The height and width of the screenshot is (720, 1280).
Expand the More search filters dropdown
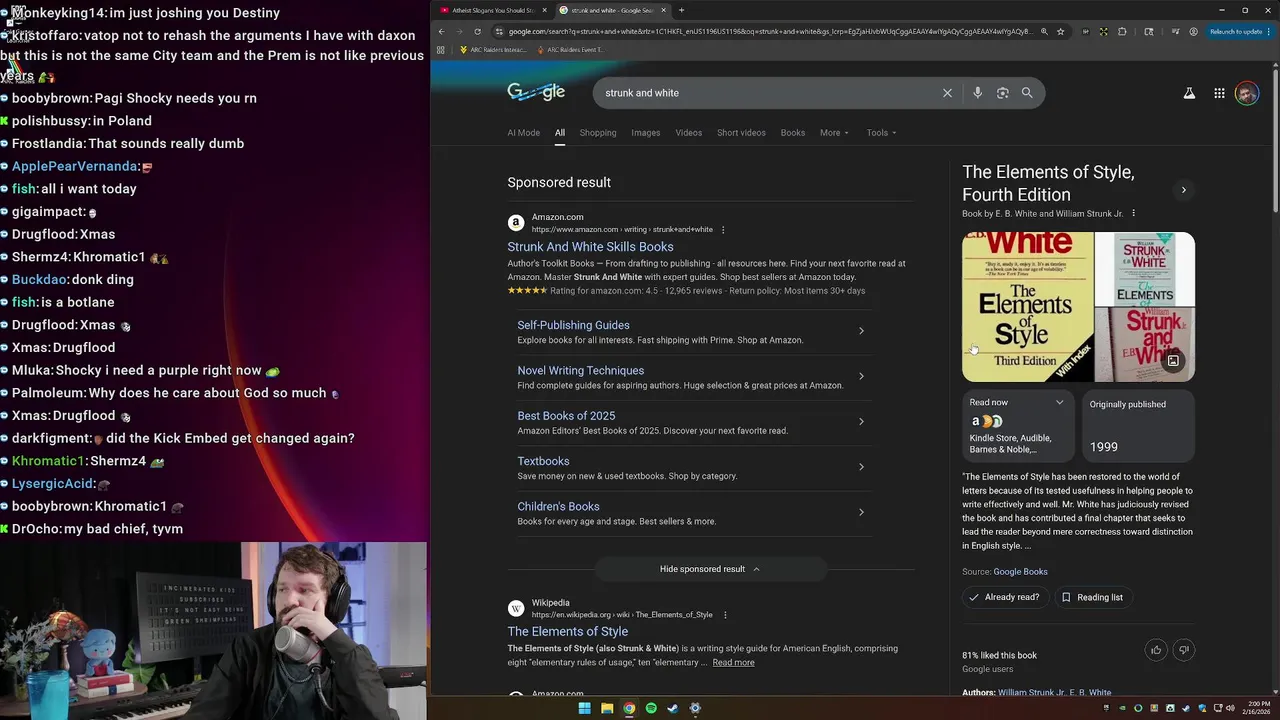834,132
